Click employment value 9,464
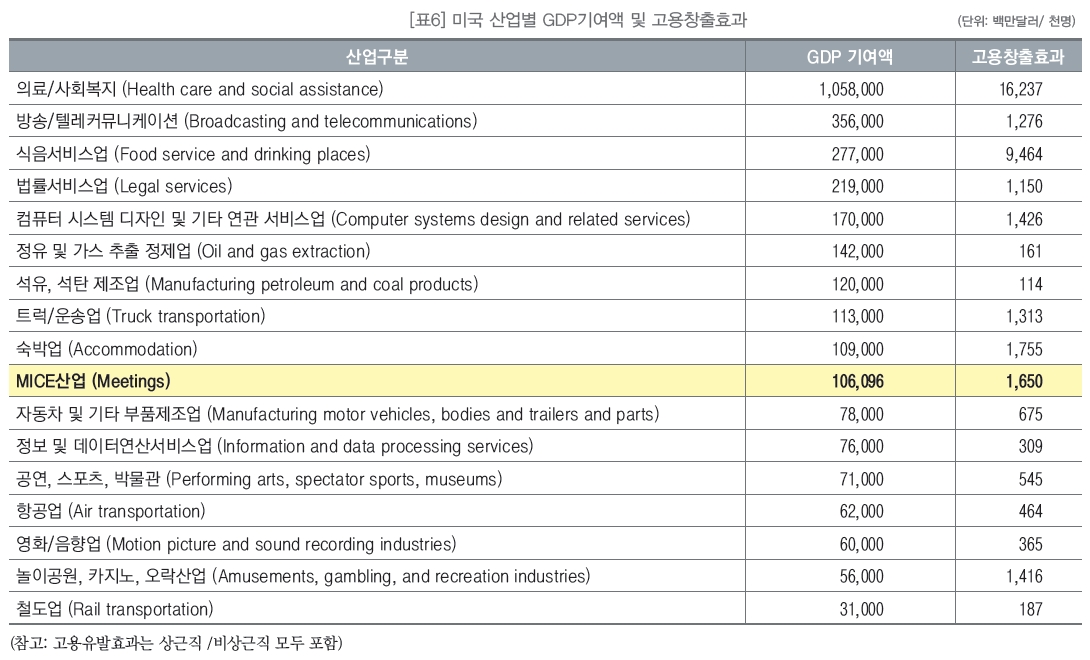The height and width of the screenshot is (660, 1090). pyautogui.click(x=1025, y=154)
